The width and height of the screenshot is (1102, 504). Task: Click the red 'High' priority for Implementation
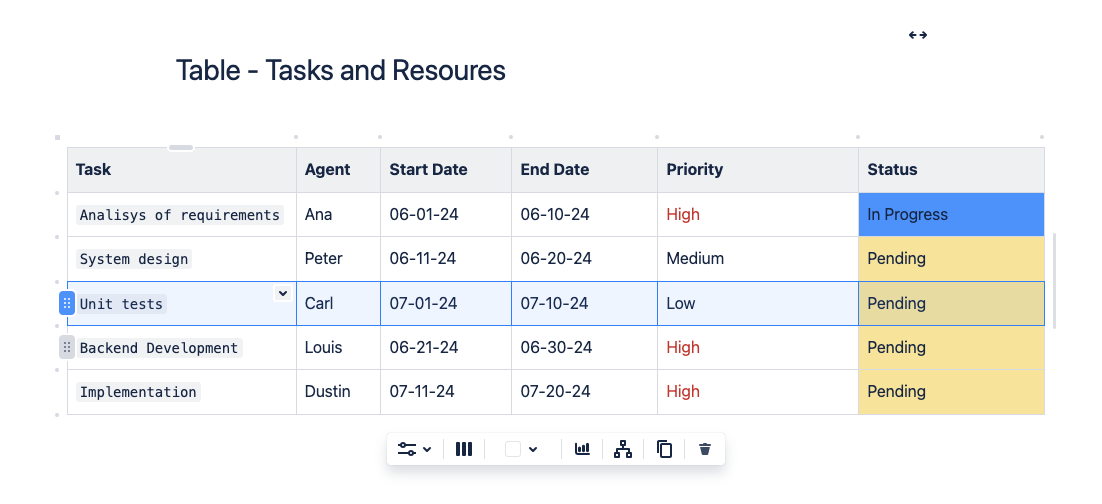683,392
